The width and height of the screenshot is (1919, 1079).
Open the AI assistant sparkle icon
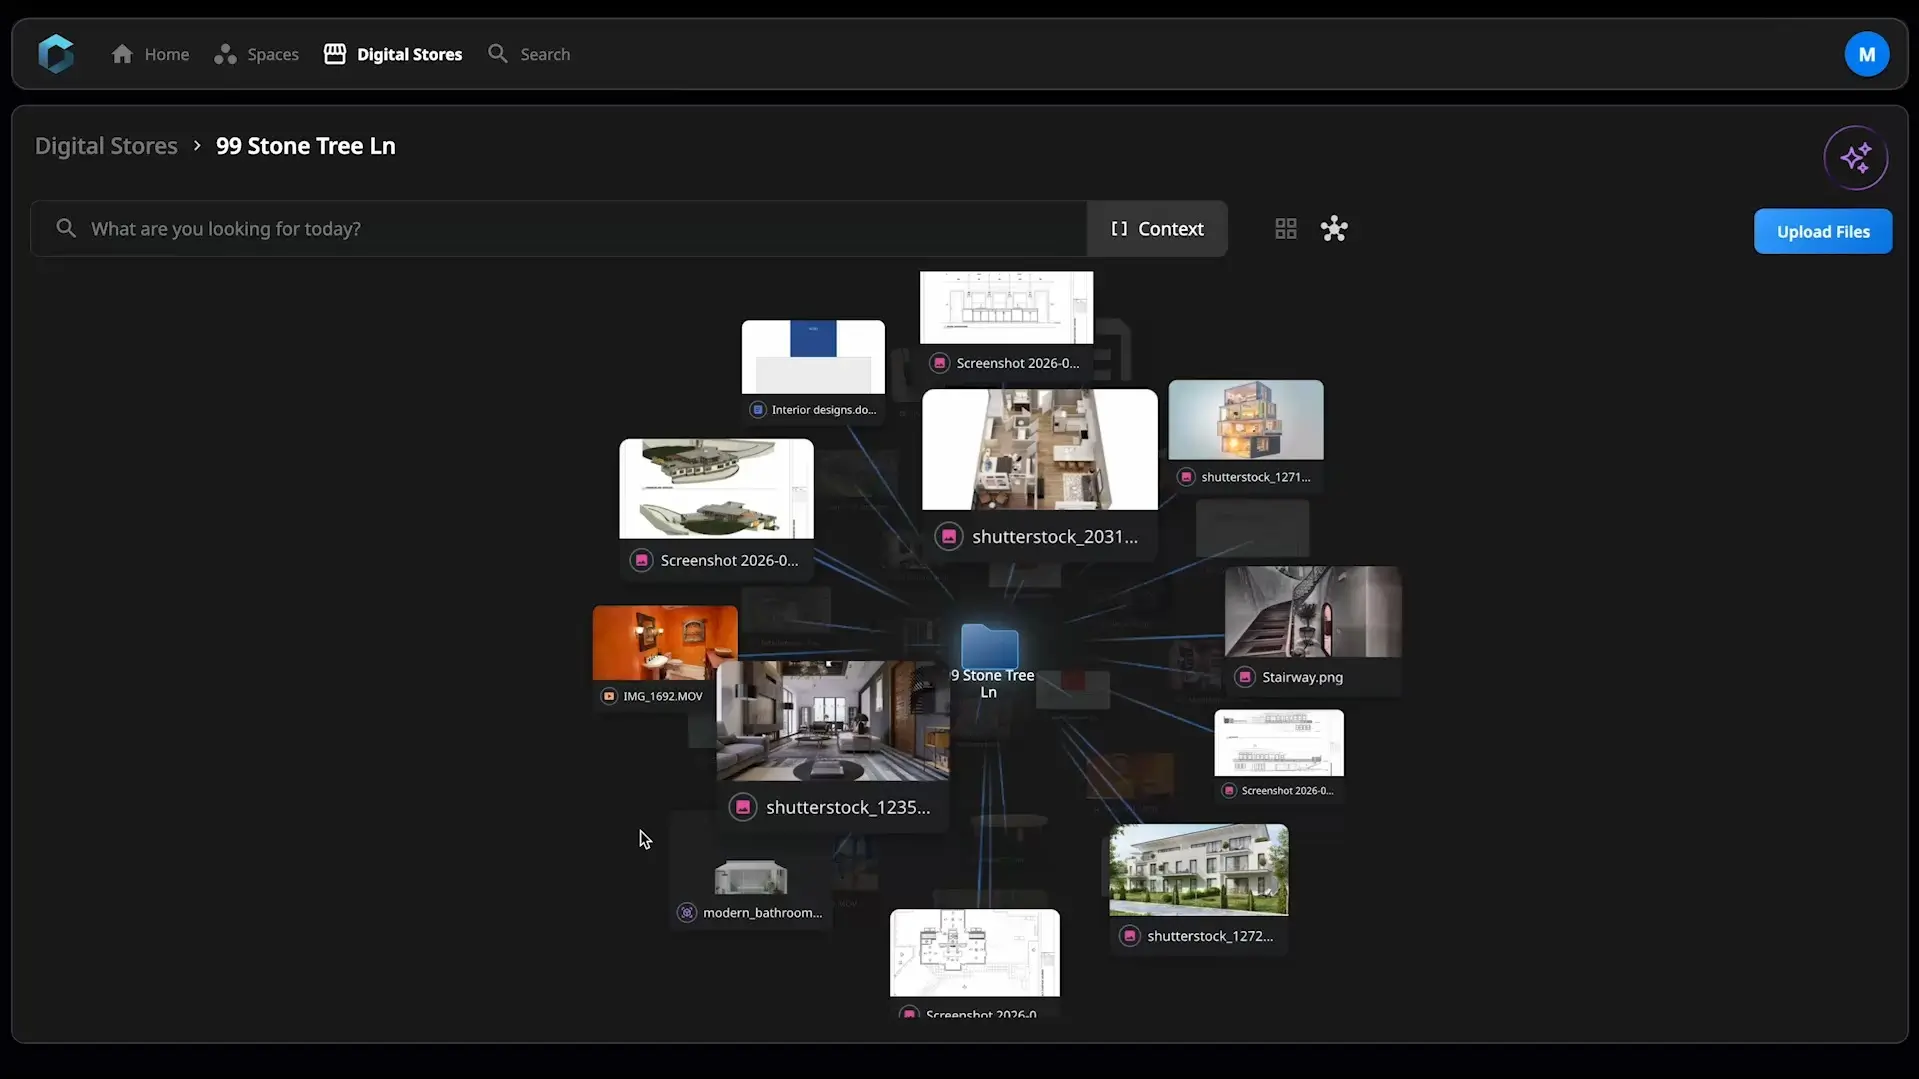click(1855, 158)
